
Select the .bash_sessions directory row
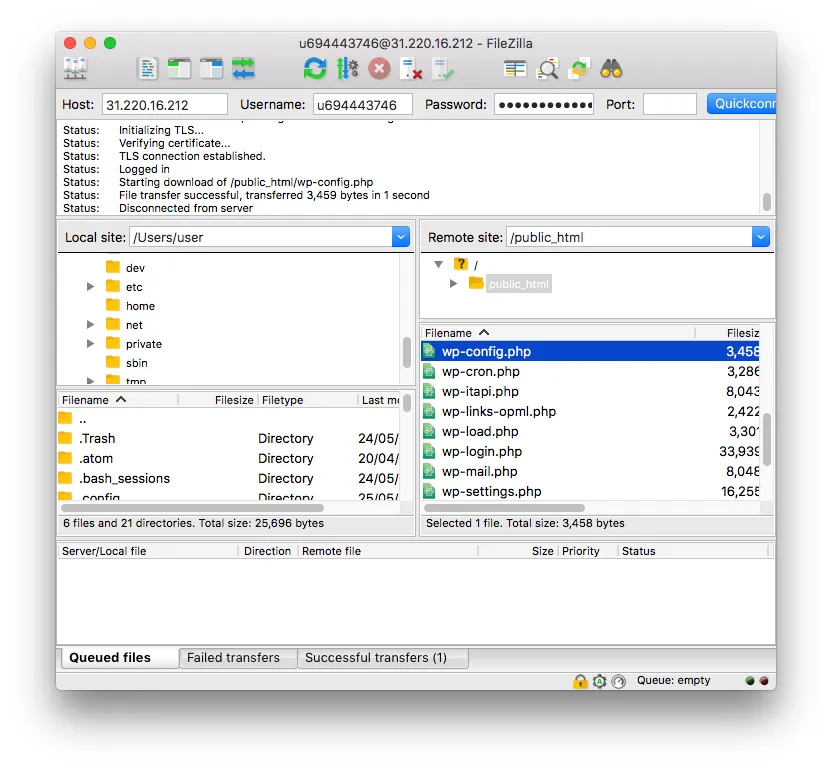[x=228, y=479]
